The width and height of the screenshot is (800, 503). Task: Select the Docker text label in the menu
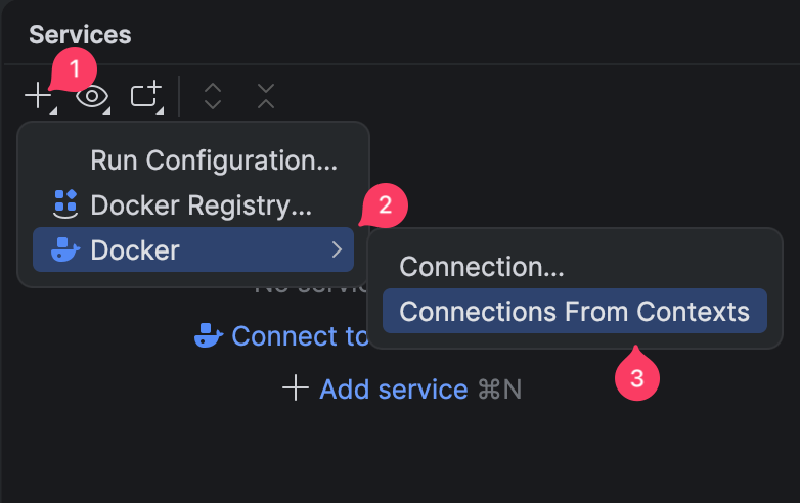pyautogui.click(x=135, y=249)
